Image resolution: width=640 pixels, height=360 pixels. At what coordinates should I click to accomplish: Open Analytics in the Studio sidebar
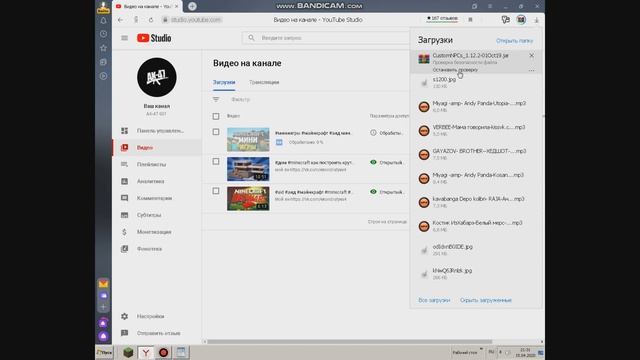pos(157,181)
